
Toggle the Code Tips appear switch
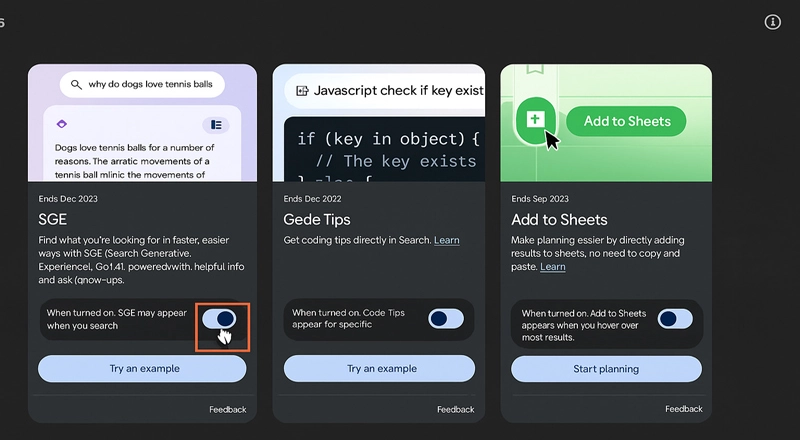coord(446,318)
